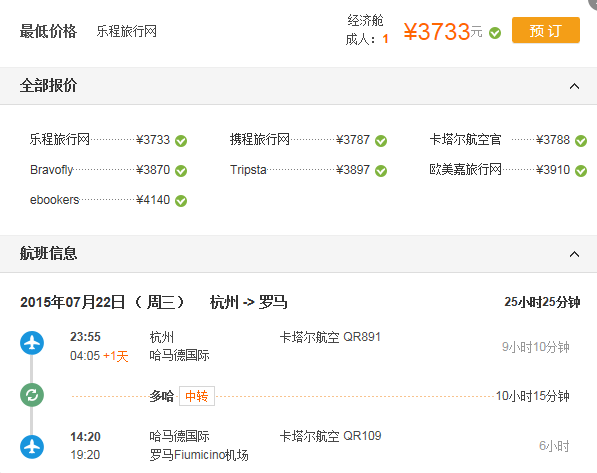Open the ebookers quote
Image resolution: width=597 pixels, height=473 pixels.
(54, 200)
